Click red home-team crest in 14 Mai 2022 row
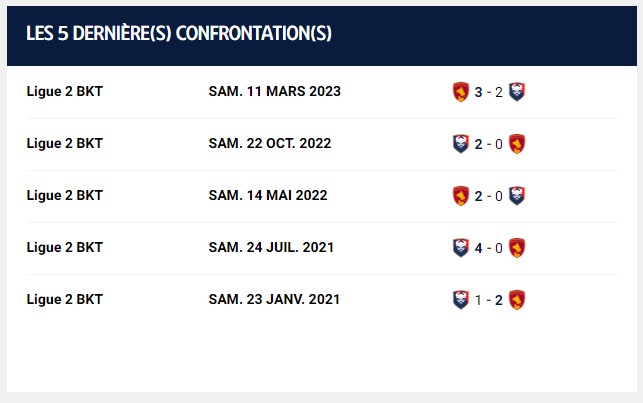Viewport: 643px width, 403px height. [x=461, y=196]
